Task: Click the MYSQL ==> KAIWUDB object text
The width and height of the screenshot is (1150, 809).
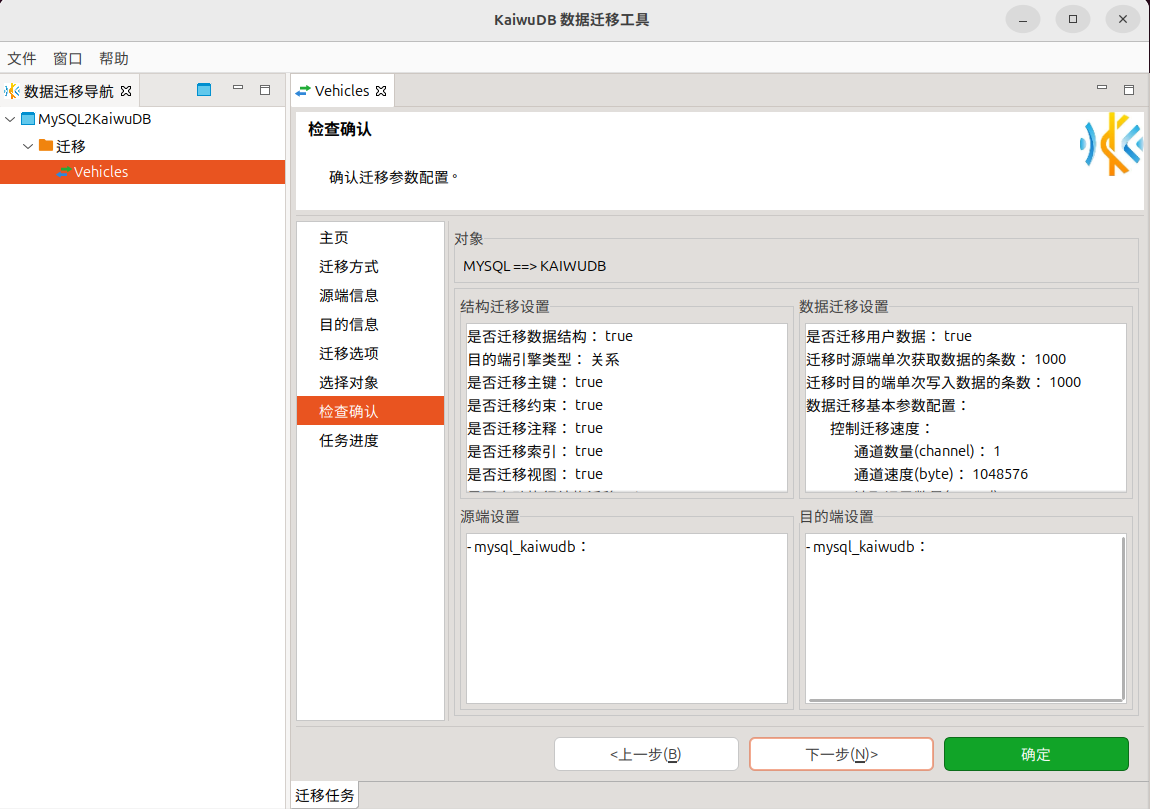Action: point(535,266)
